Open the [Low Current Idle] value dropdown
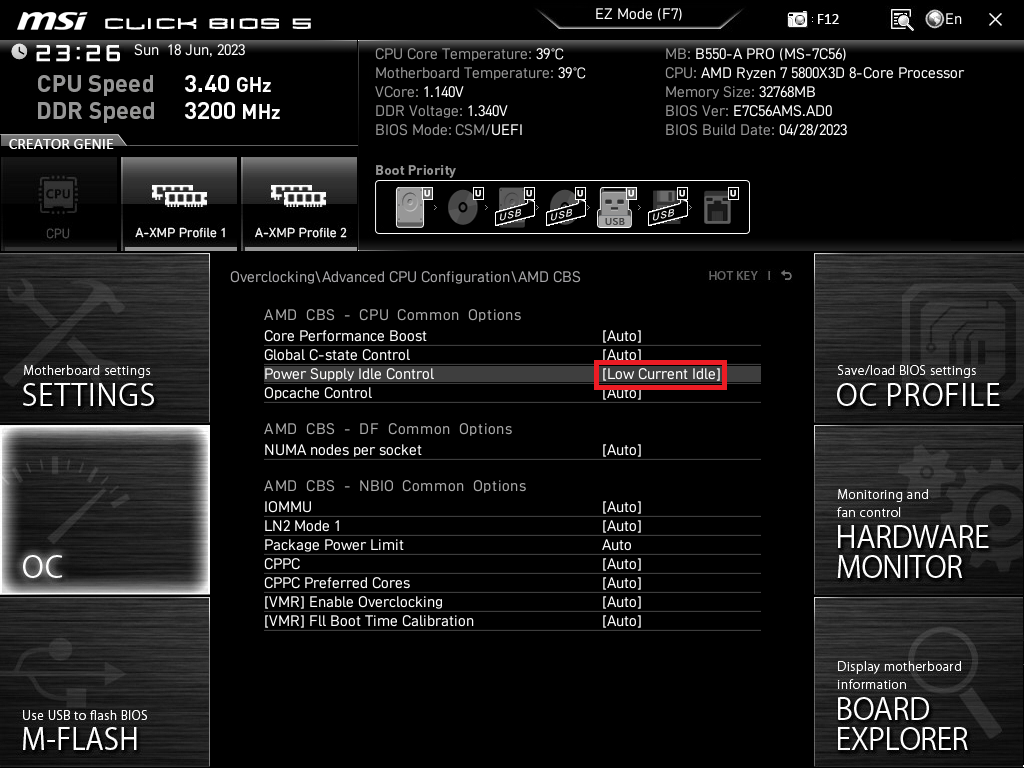Image resolution: width=1024 pixels, height=768 pixels. tap(661, 374)
